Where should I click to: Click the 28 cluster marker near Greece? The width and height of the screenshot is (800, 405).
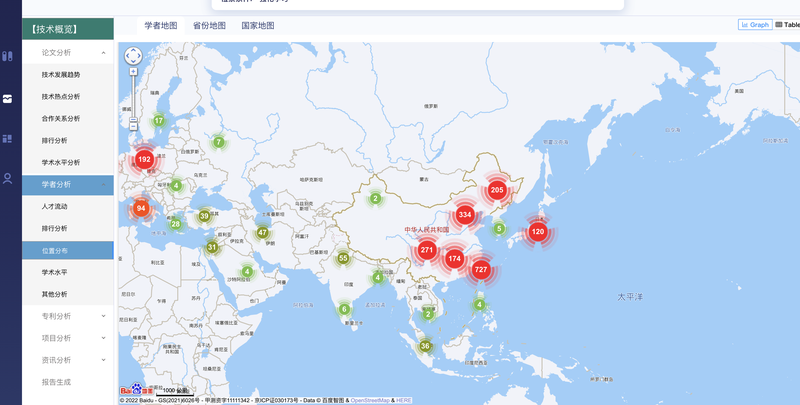pos(176,224)
